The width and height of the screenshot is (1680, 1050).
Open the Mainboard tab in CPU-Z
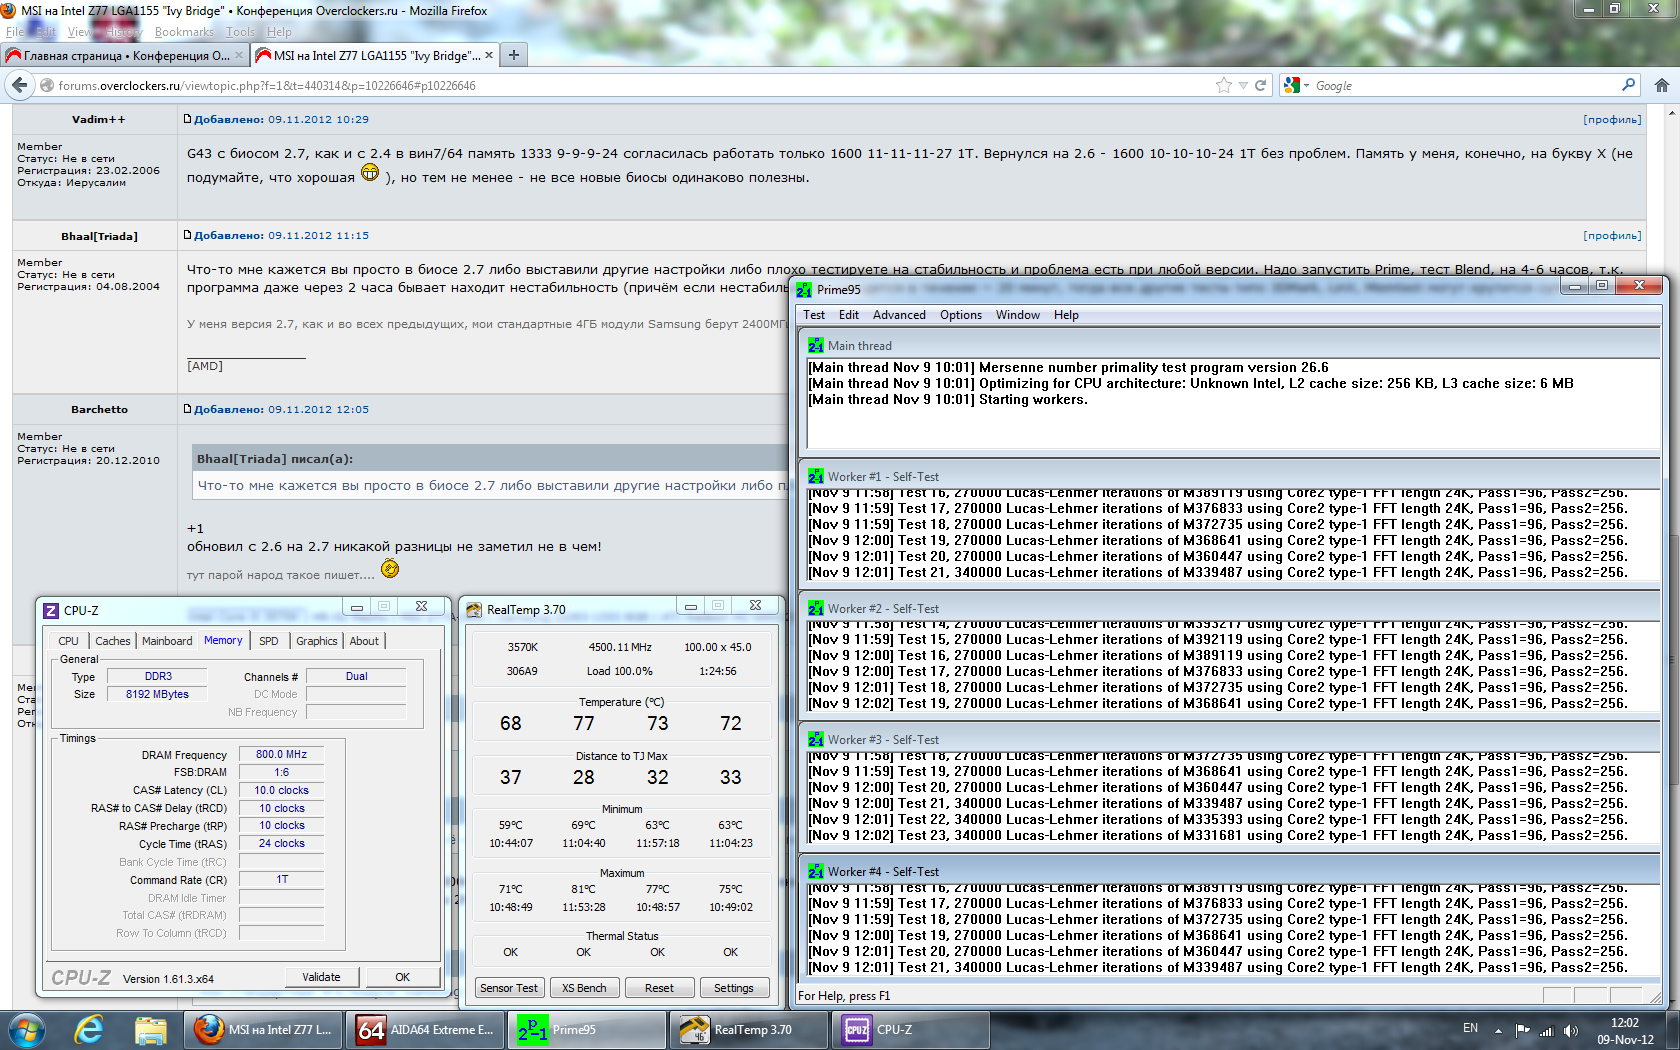pyautogui.click(x=167, y=641)
